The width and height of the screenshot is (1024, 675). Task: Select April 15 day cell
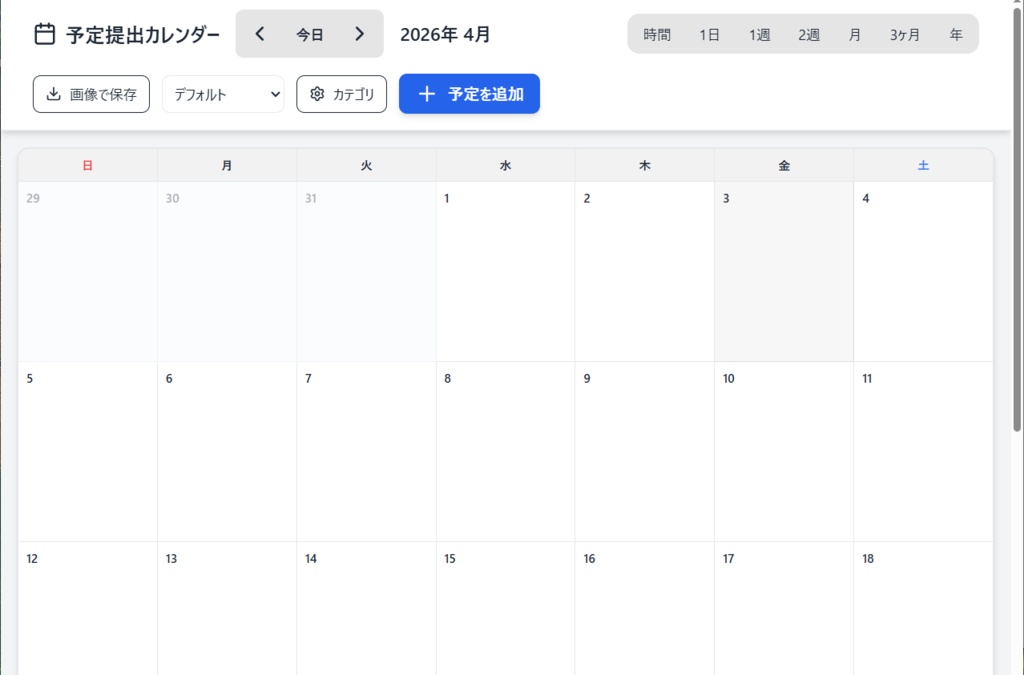(505, 610)
